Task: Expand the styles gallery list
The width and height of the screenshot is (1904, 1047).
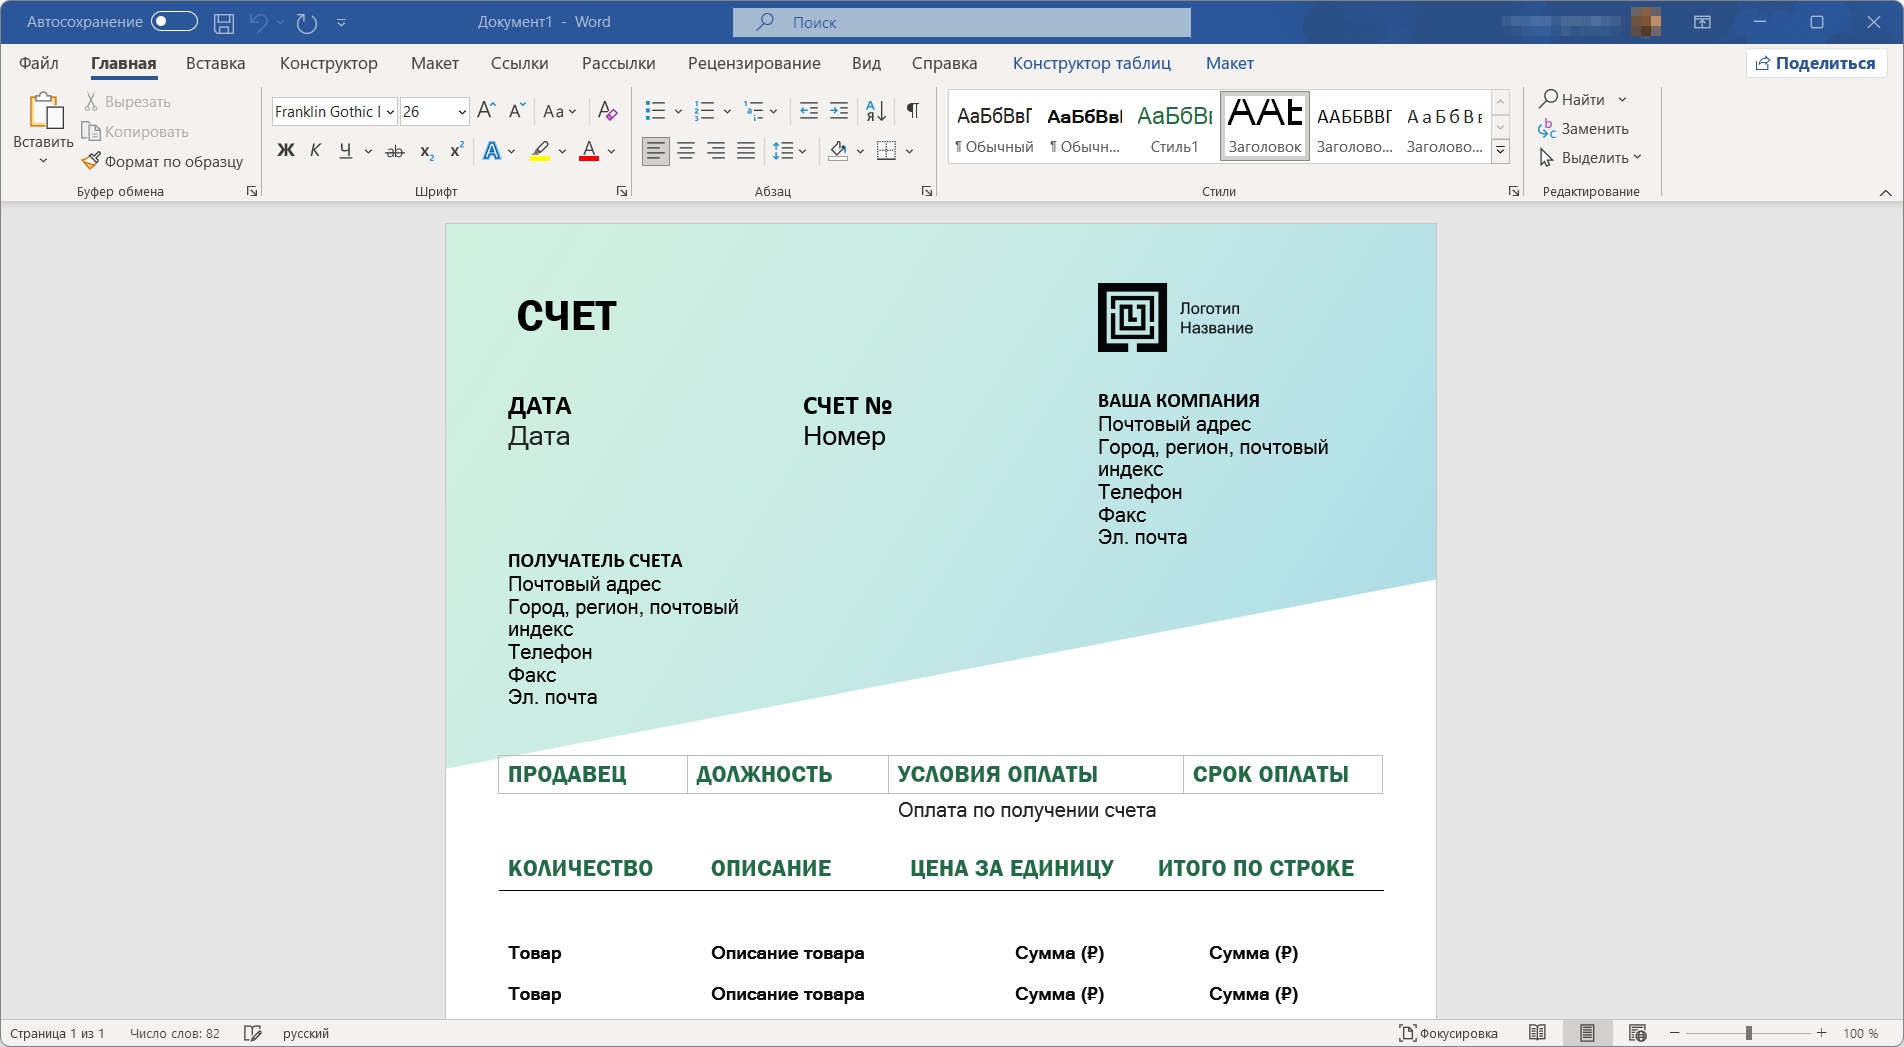Action: pos(1500,151)
